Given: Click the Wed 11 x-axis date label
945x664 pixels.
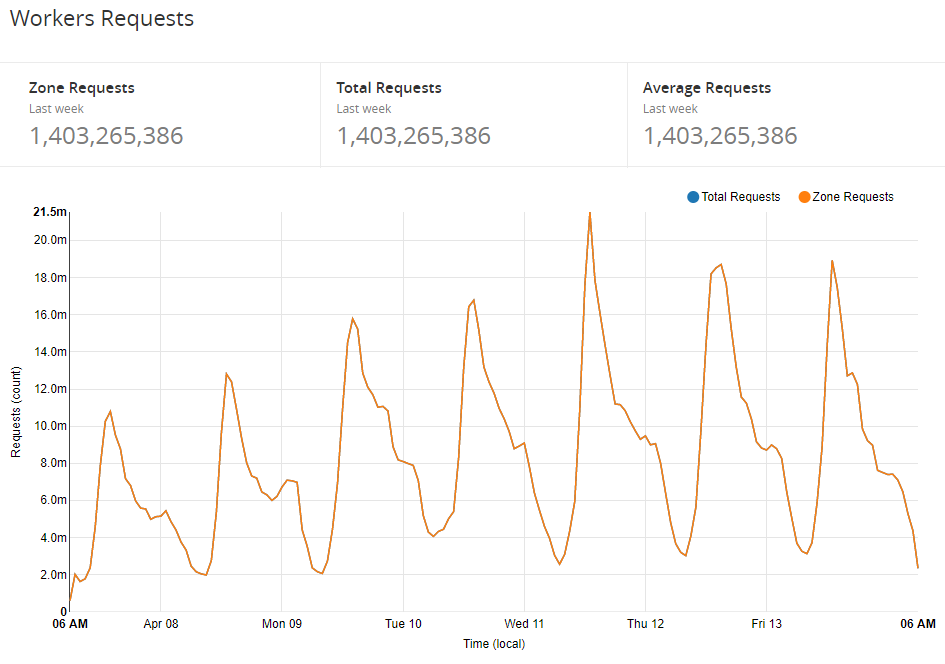Looking at the screenshot, I should [524, 624].
